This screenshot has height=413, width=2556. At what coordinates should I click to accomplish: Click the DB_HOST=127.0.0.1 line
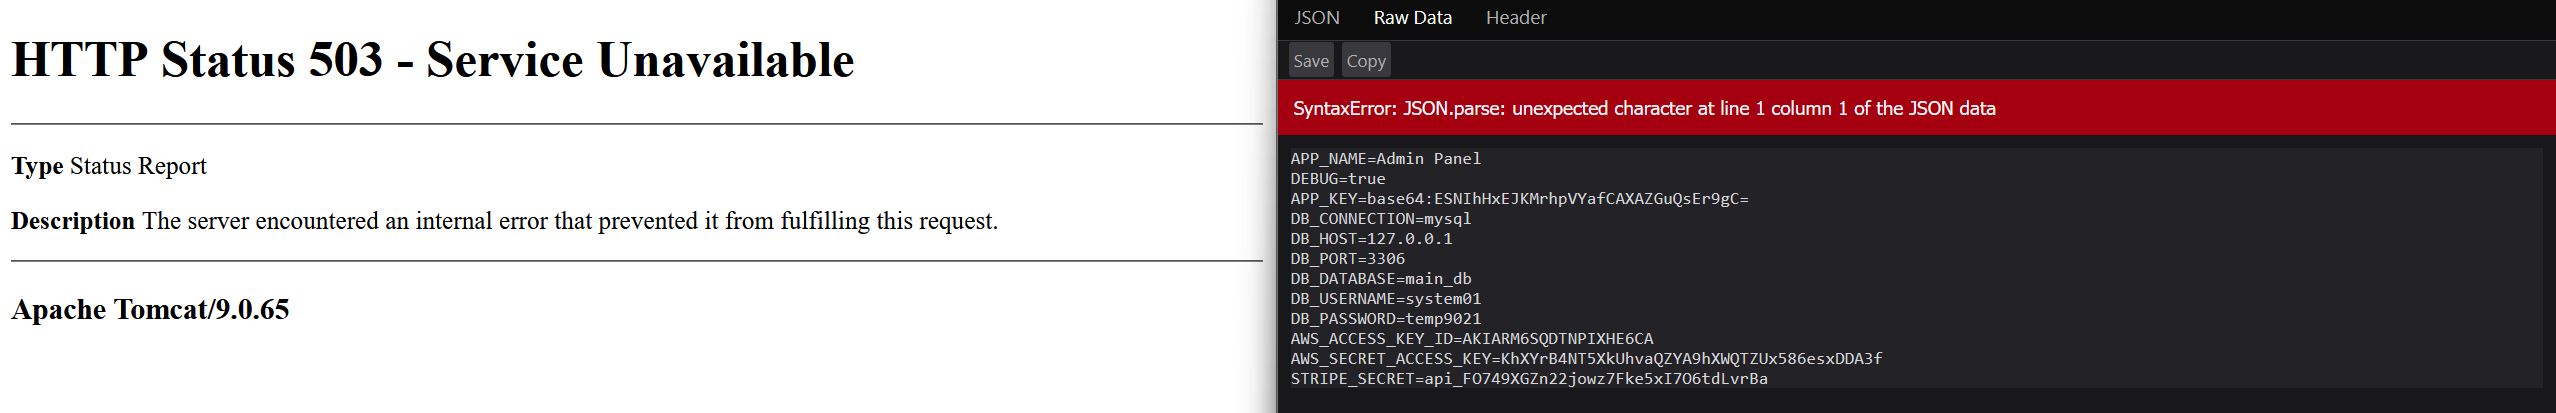tap(1370, 239)
